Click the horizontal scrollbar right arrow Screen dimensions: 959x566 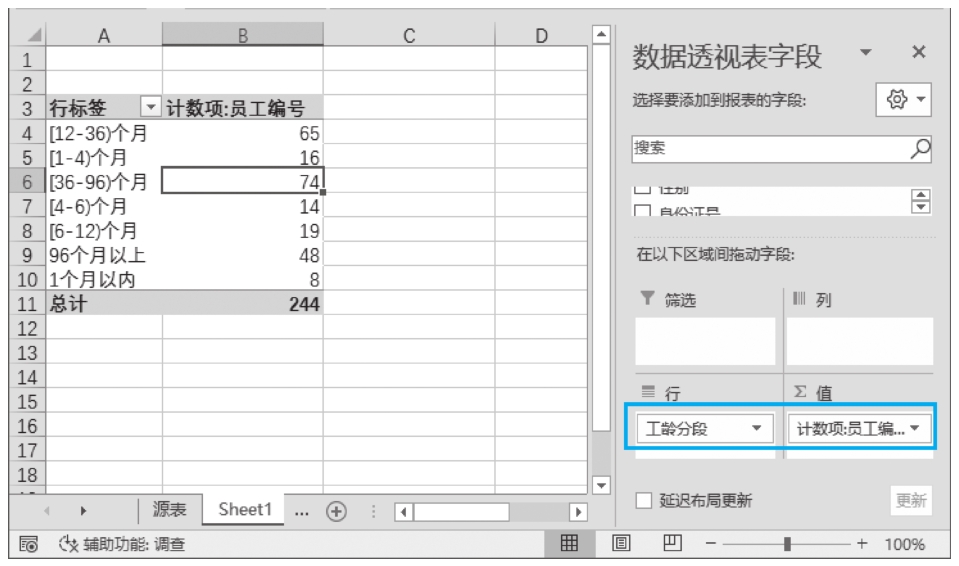578,512
